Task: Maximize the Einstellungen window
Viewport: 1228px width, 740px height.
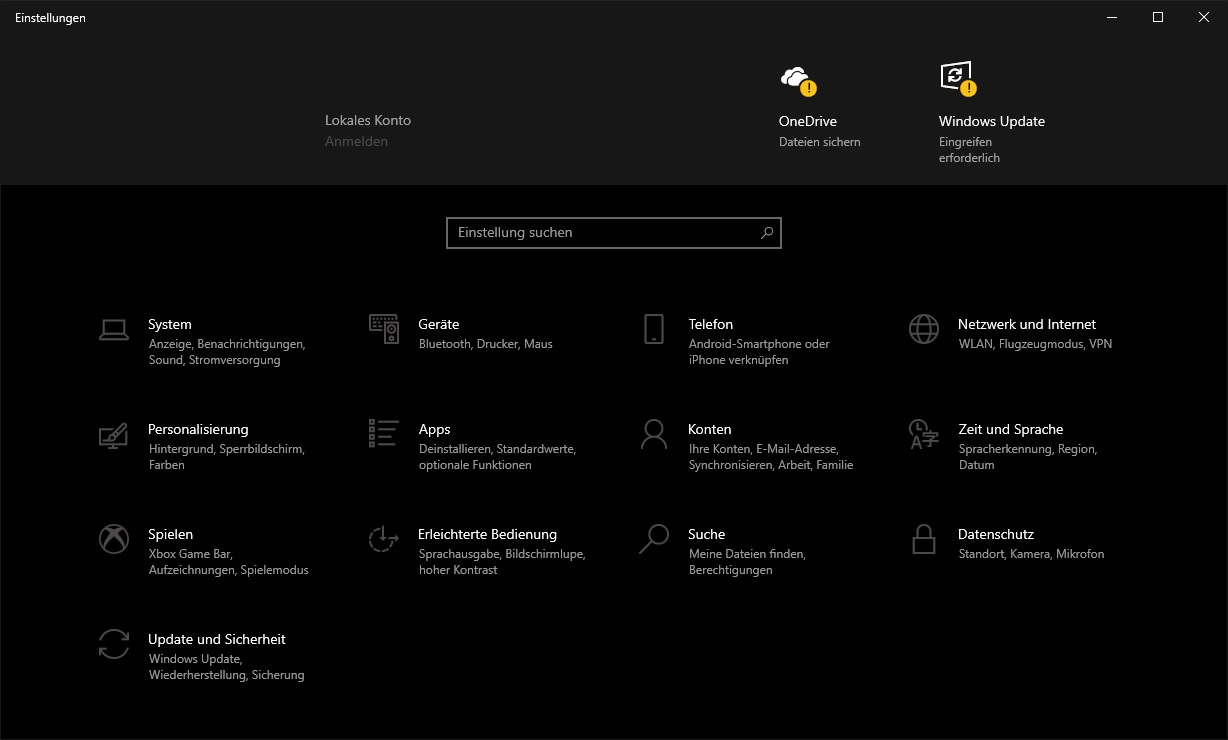Action: 1158,17
